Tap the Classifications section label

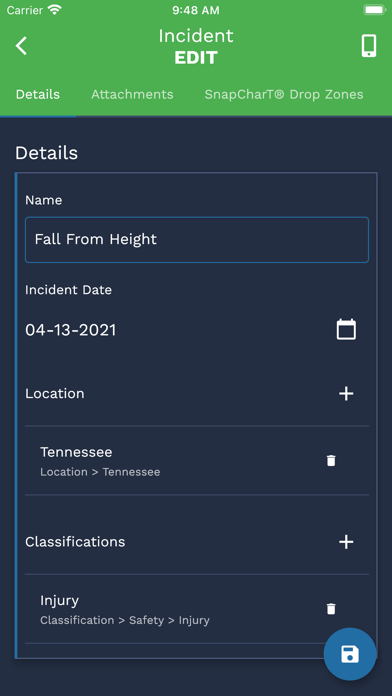(x=75, y=542)
